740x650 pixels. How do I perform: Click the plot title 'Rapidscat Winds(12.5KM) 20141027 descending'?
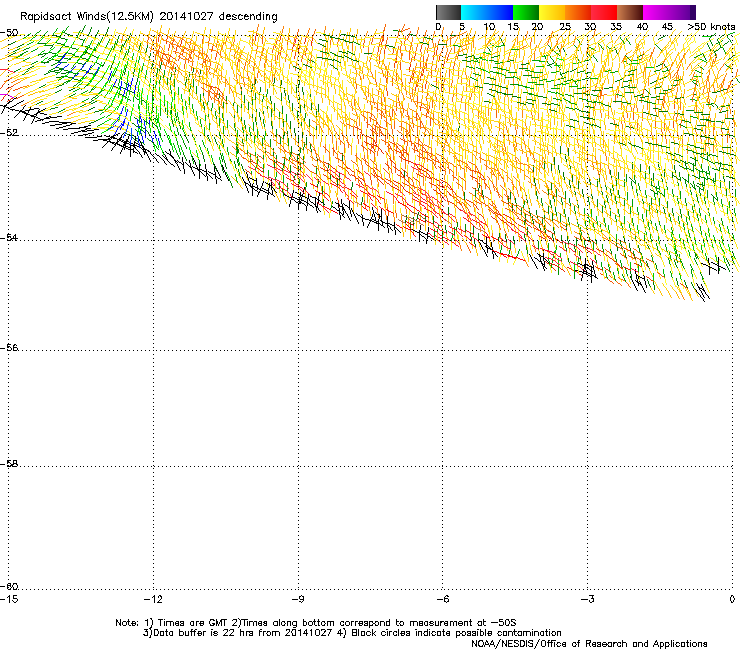click(x=149, y=16)
